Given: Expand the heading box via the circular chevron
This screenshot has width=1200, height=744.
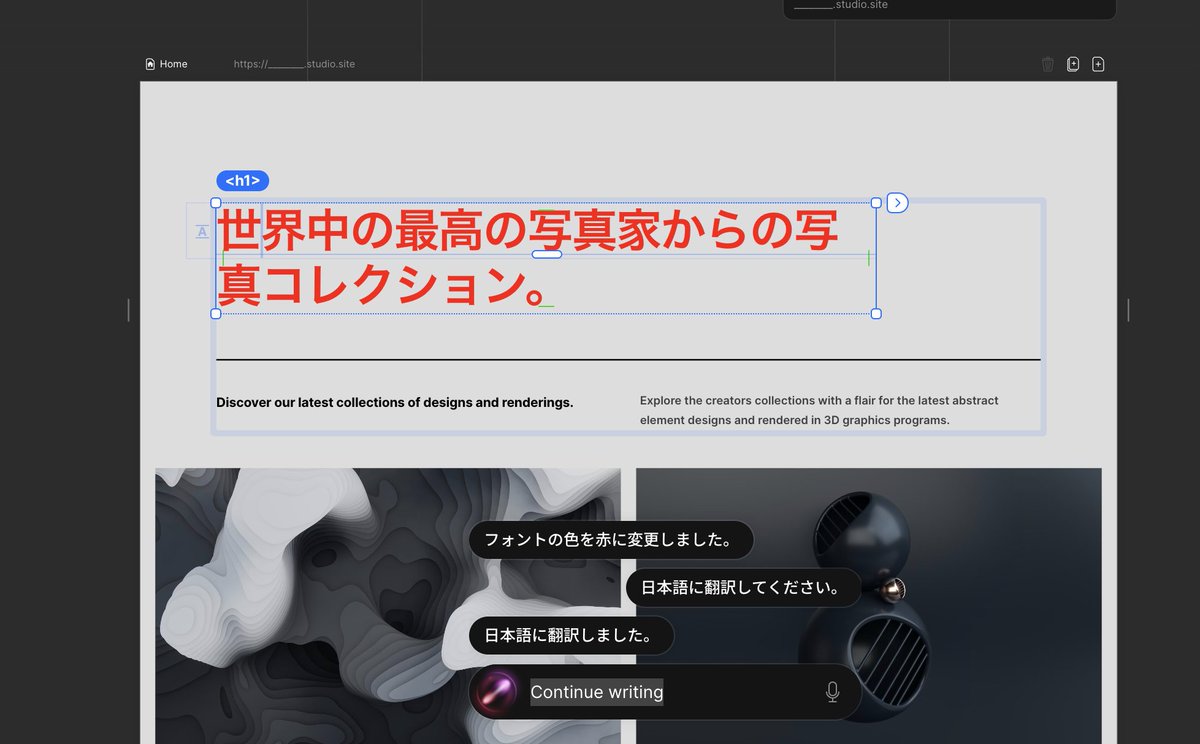Looking at the screenshot, I should coord(897,202).
